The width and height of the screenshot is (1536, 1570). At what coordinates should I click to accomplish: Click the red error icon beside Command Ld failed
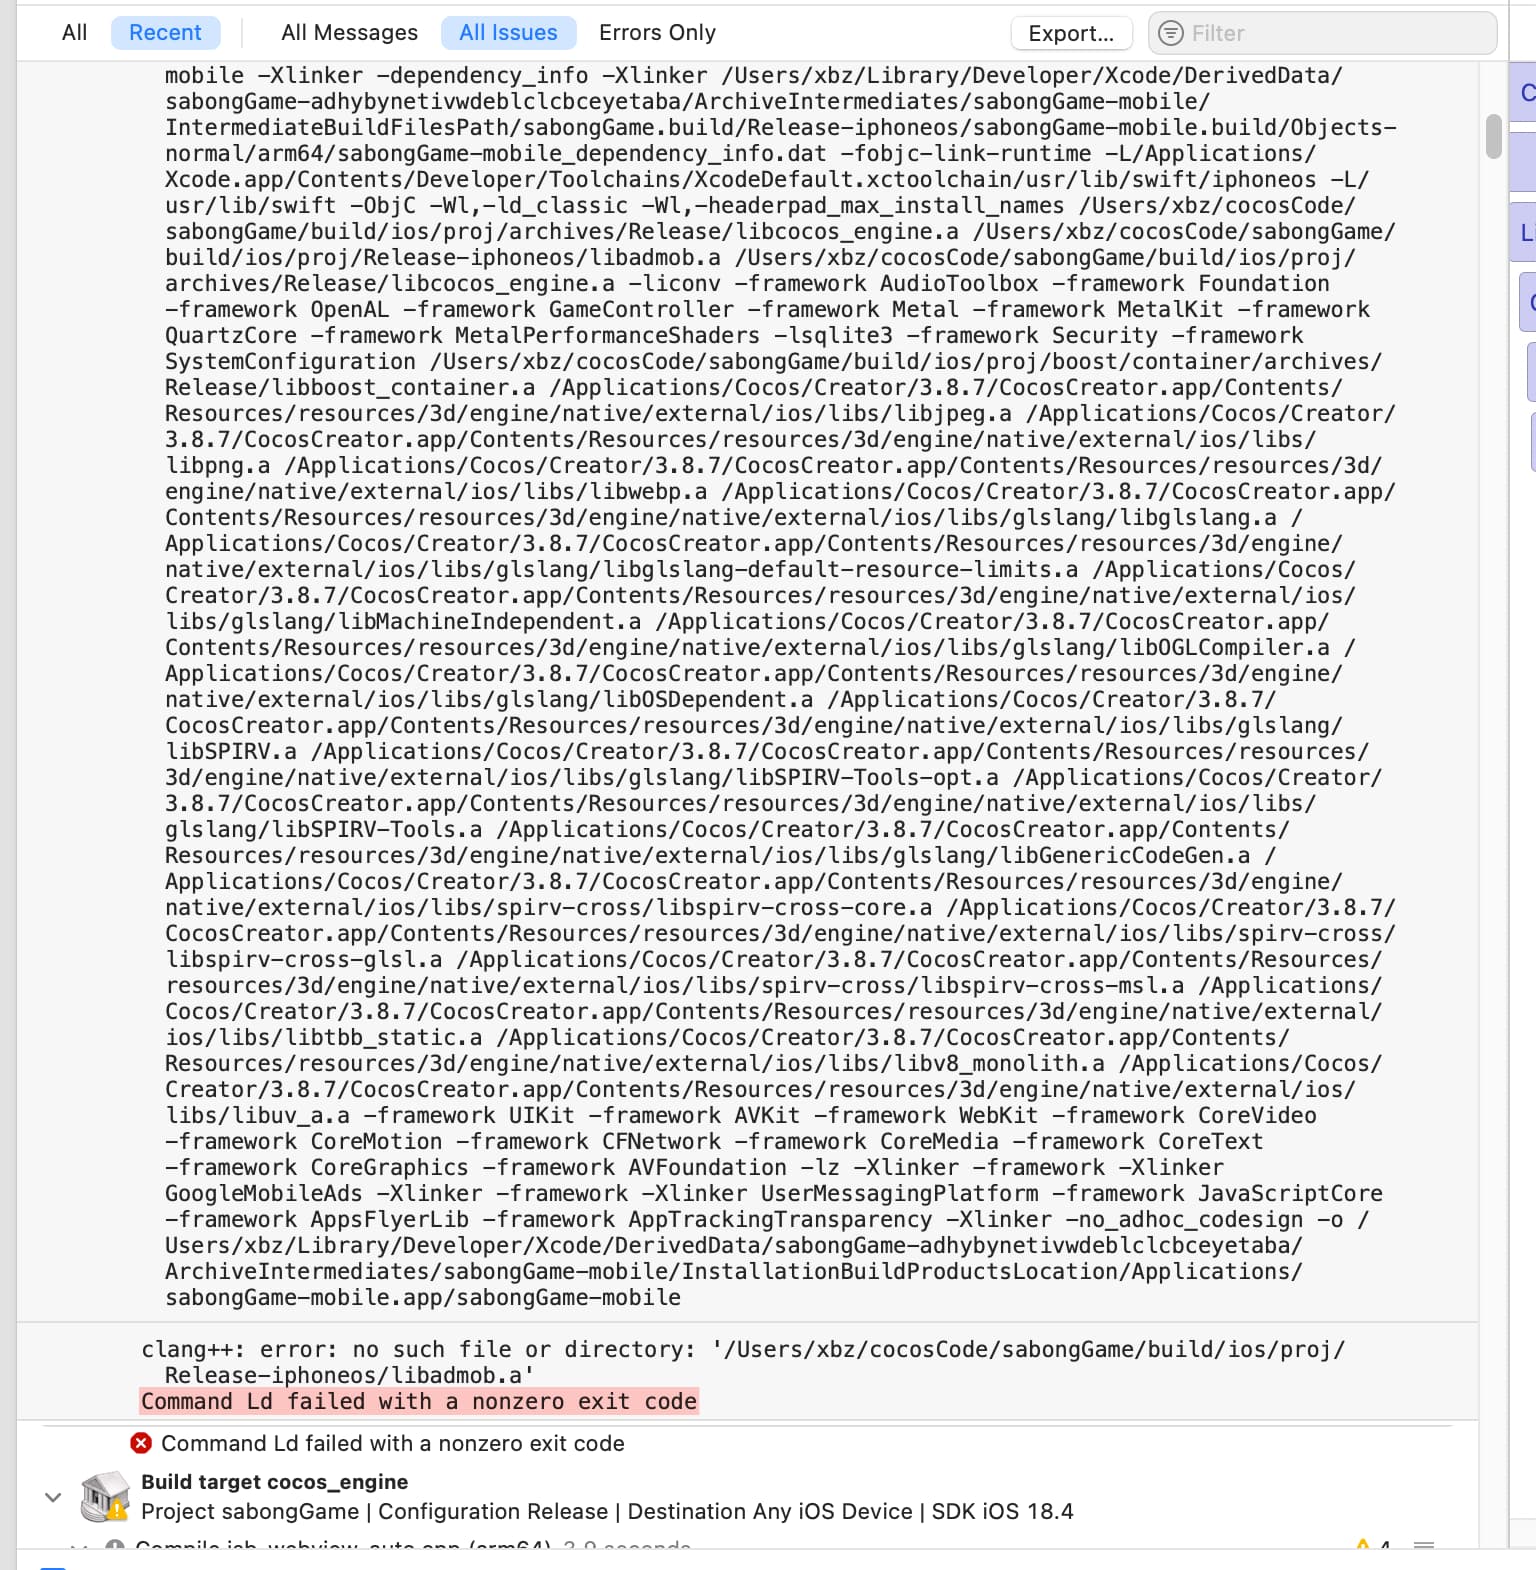pyautogui.click(x=141, y=1443)
